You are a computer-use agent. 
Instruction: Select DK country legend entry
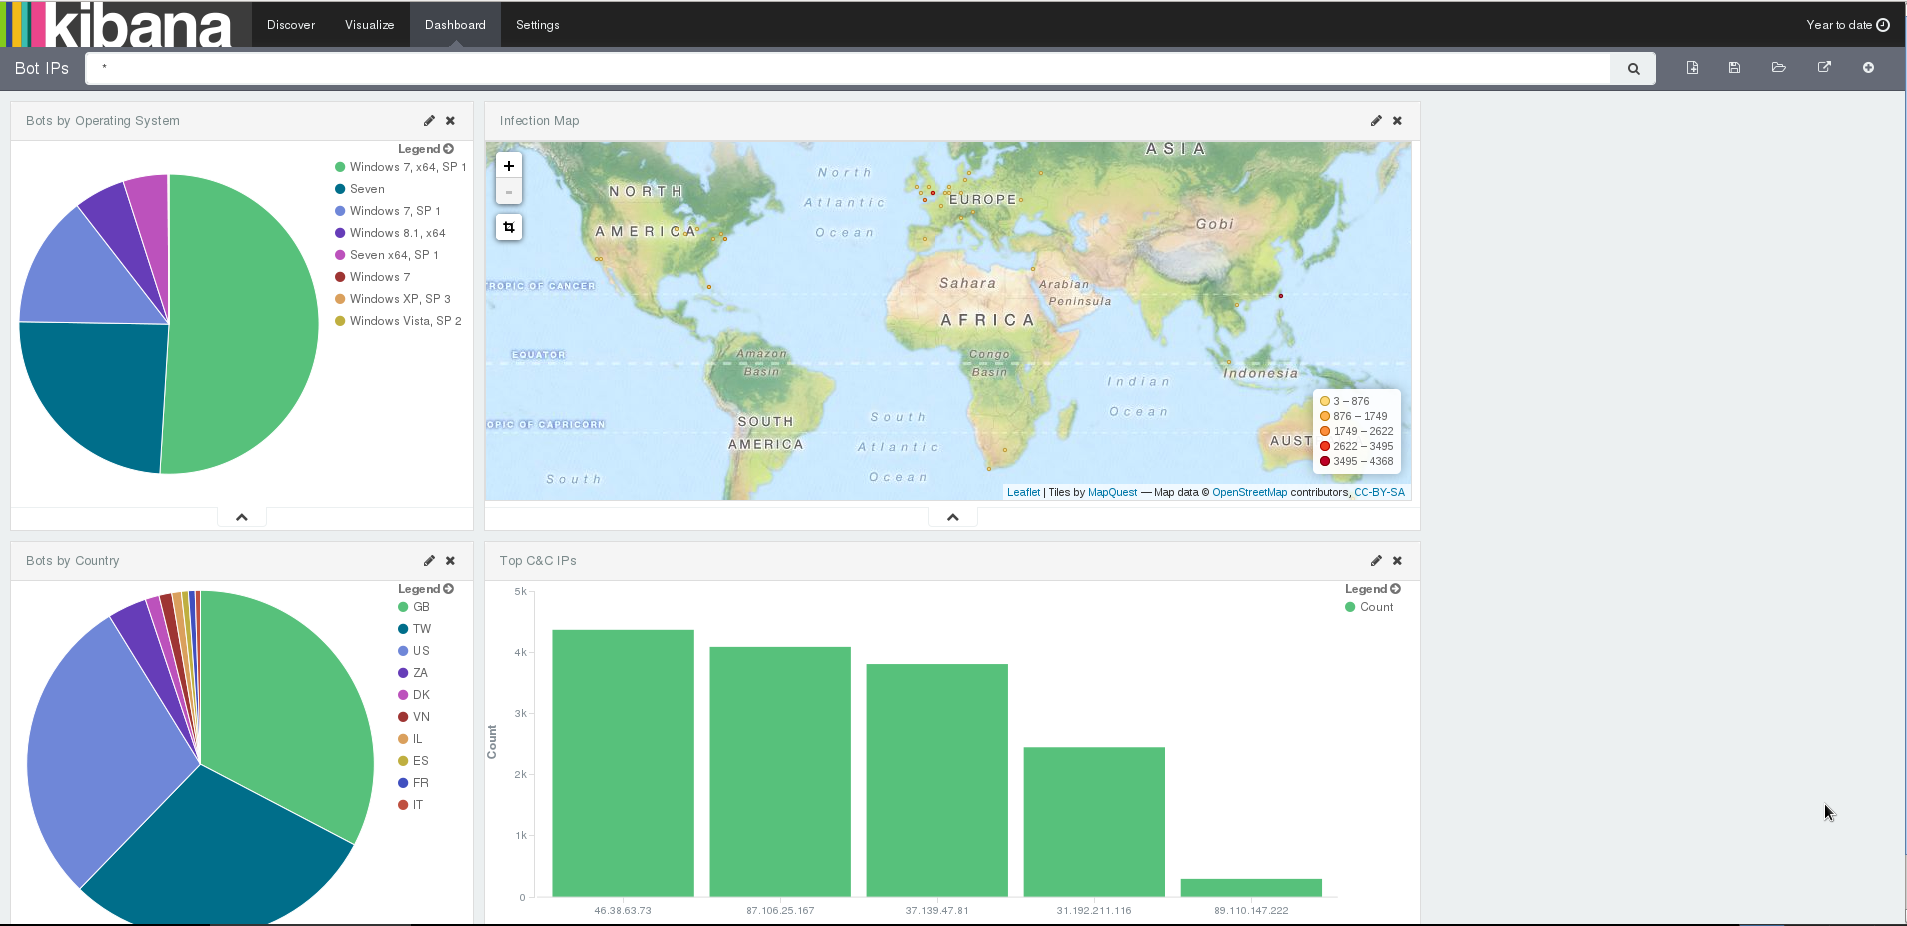point(414,695)
